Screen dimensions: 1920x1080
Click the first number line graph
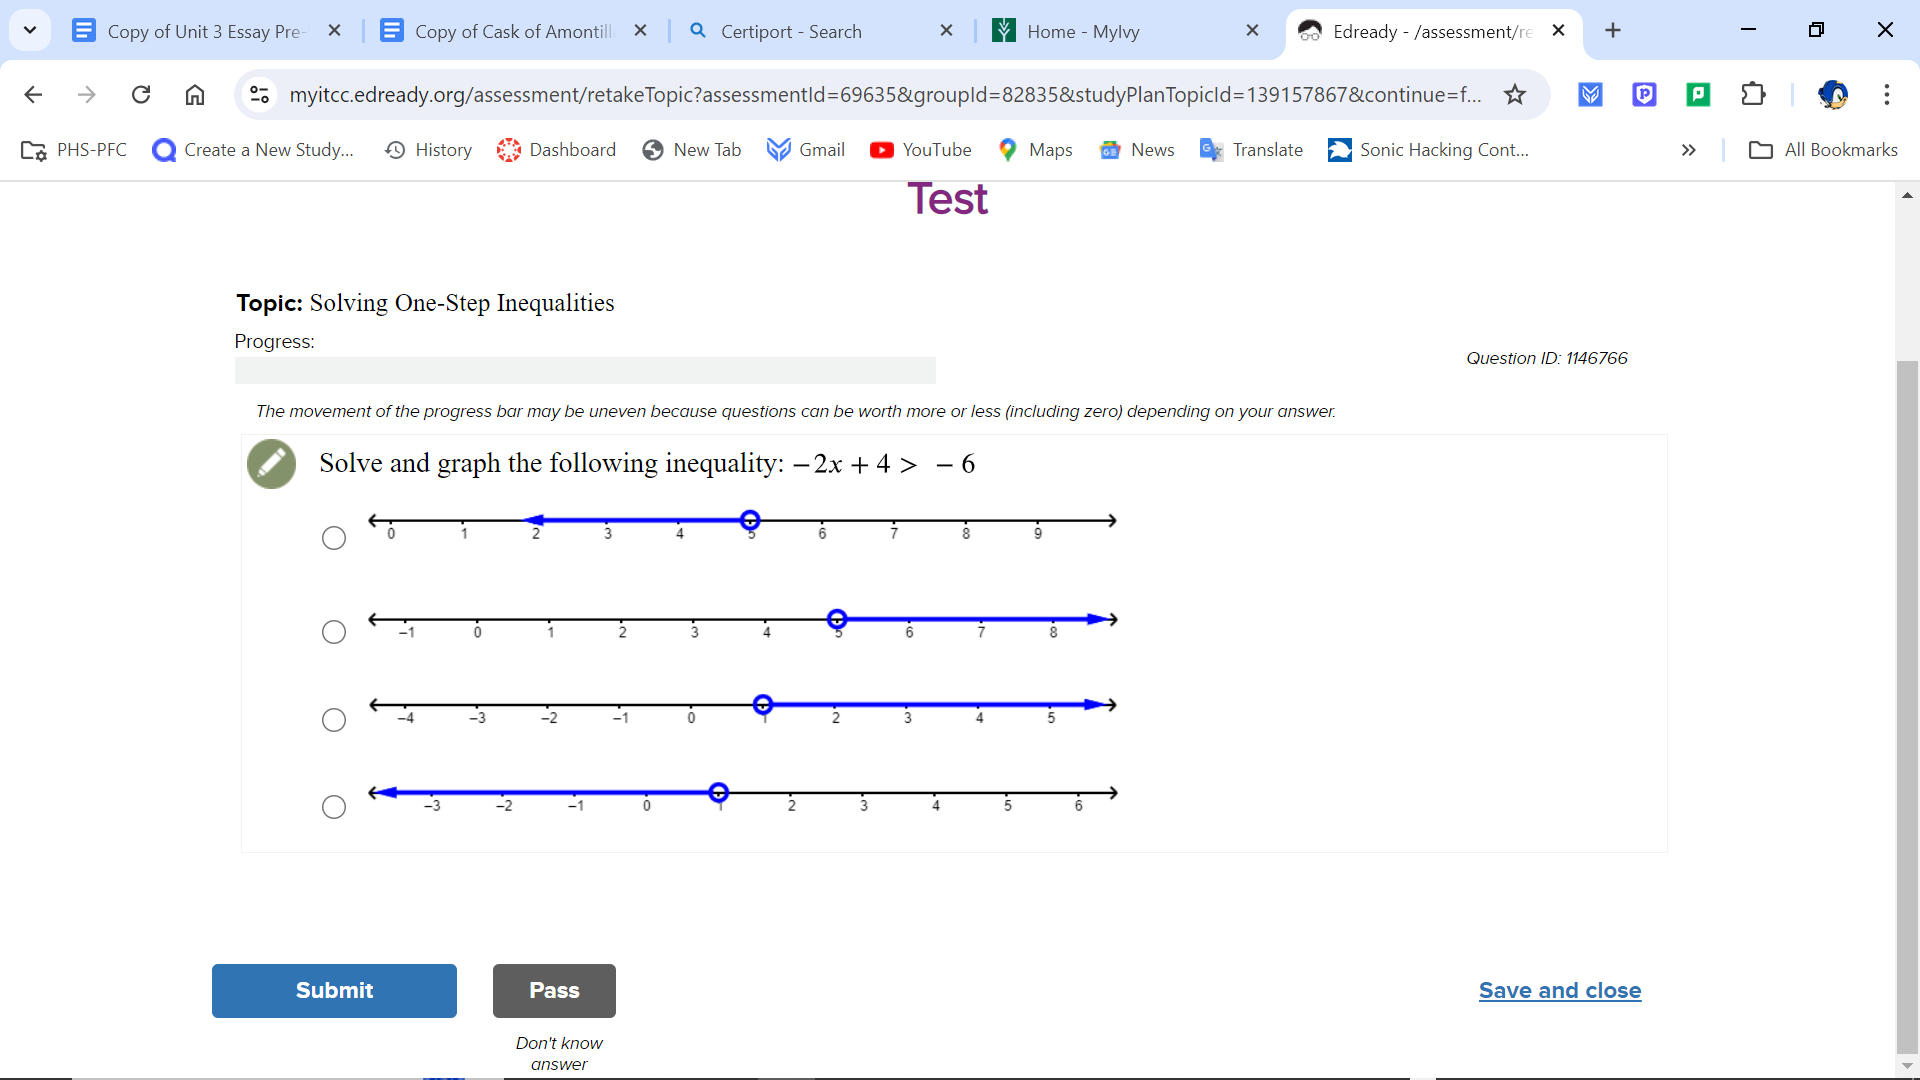click(742, 525)
